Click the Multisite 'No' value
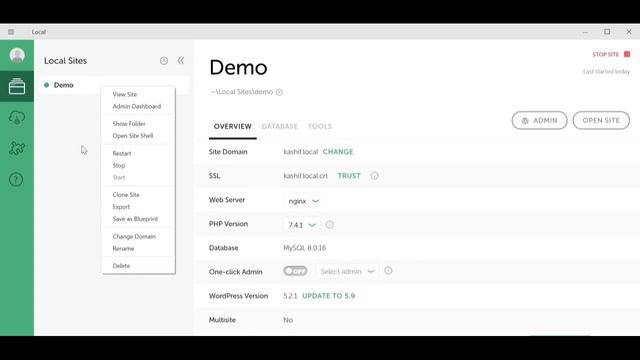The width and height of the screenshot is (640, 360). tap(288, 320)
